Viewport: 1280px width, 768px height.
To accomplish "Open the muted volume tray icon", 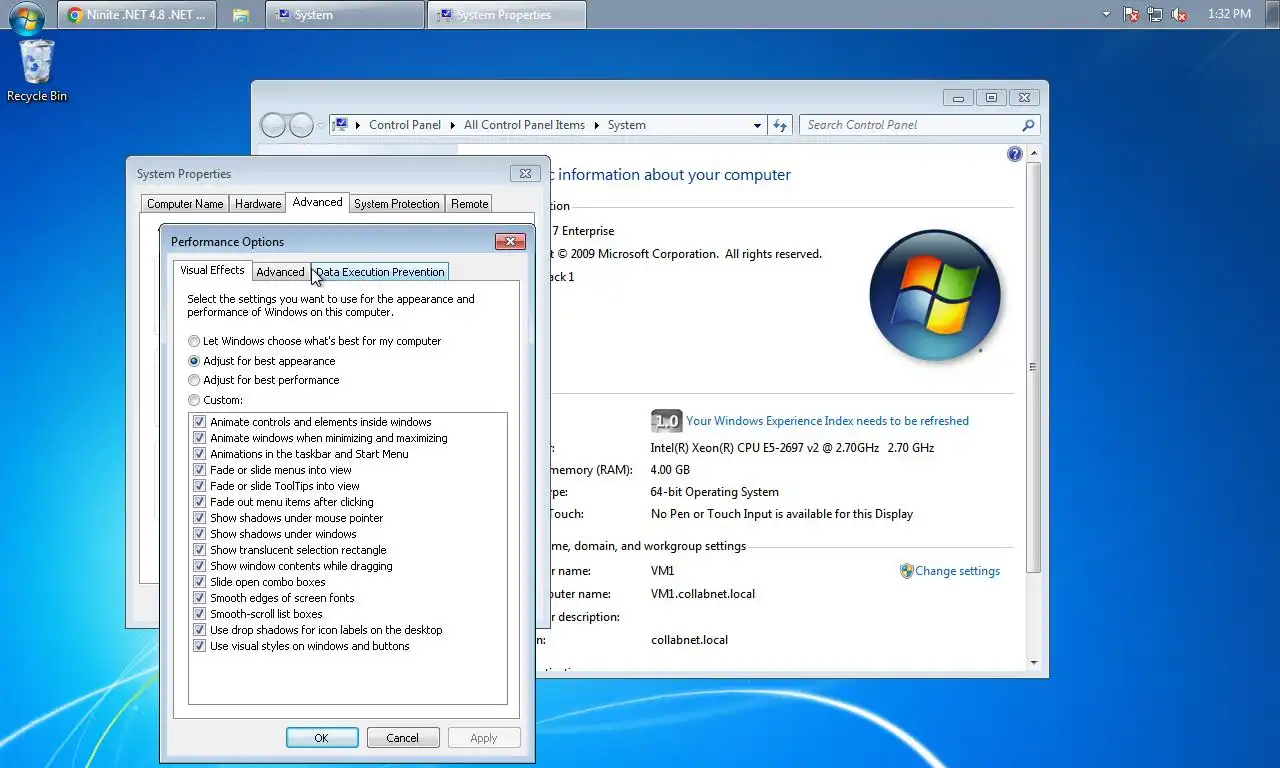I will (x=1180, y=15).
